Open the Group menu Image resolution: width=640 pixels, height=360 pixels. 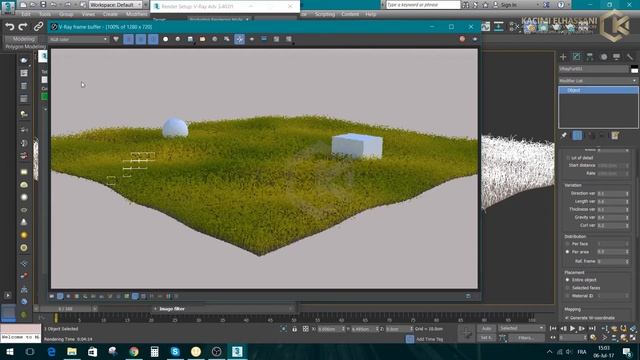tap(66, 14)
